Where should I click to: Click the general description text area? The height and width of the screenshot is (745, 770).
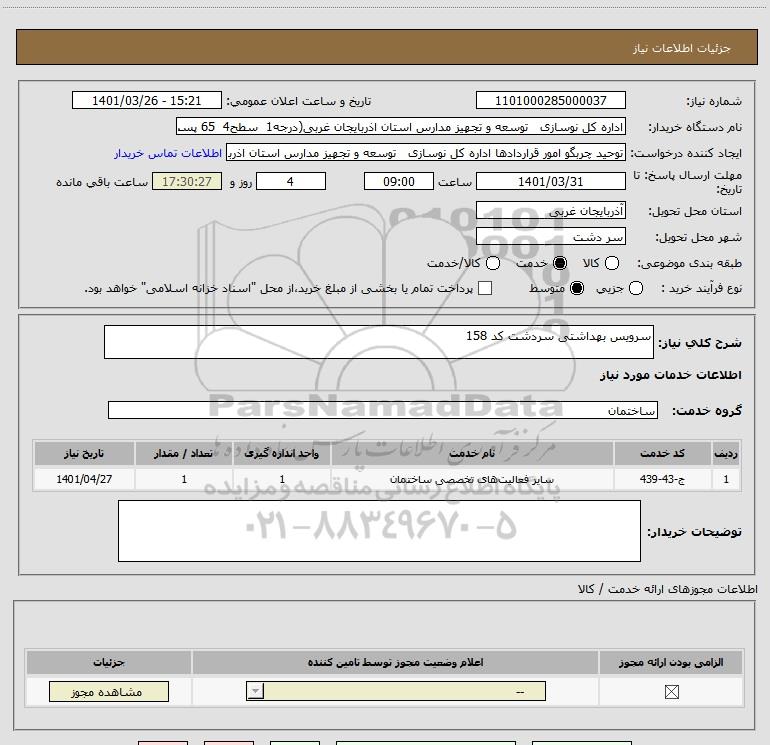pos(379,342)
